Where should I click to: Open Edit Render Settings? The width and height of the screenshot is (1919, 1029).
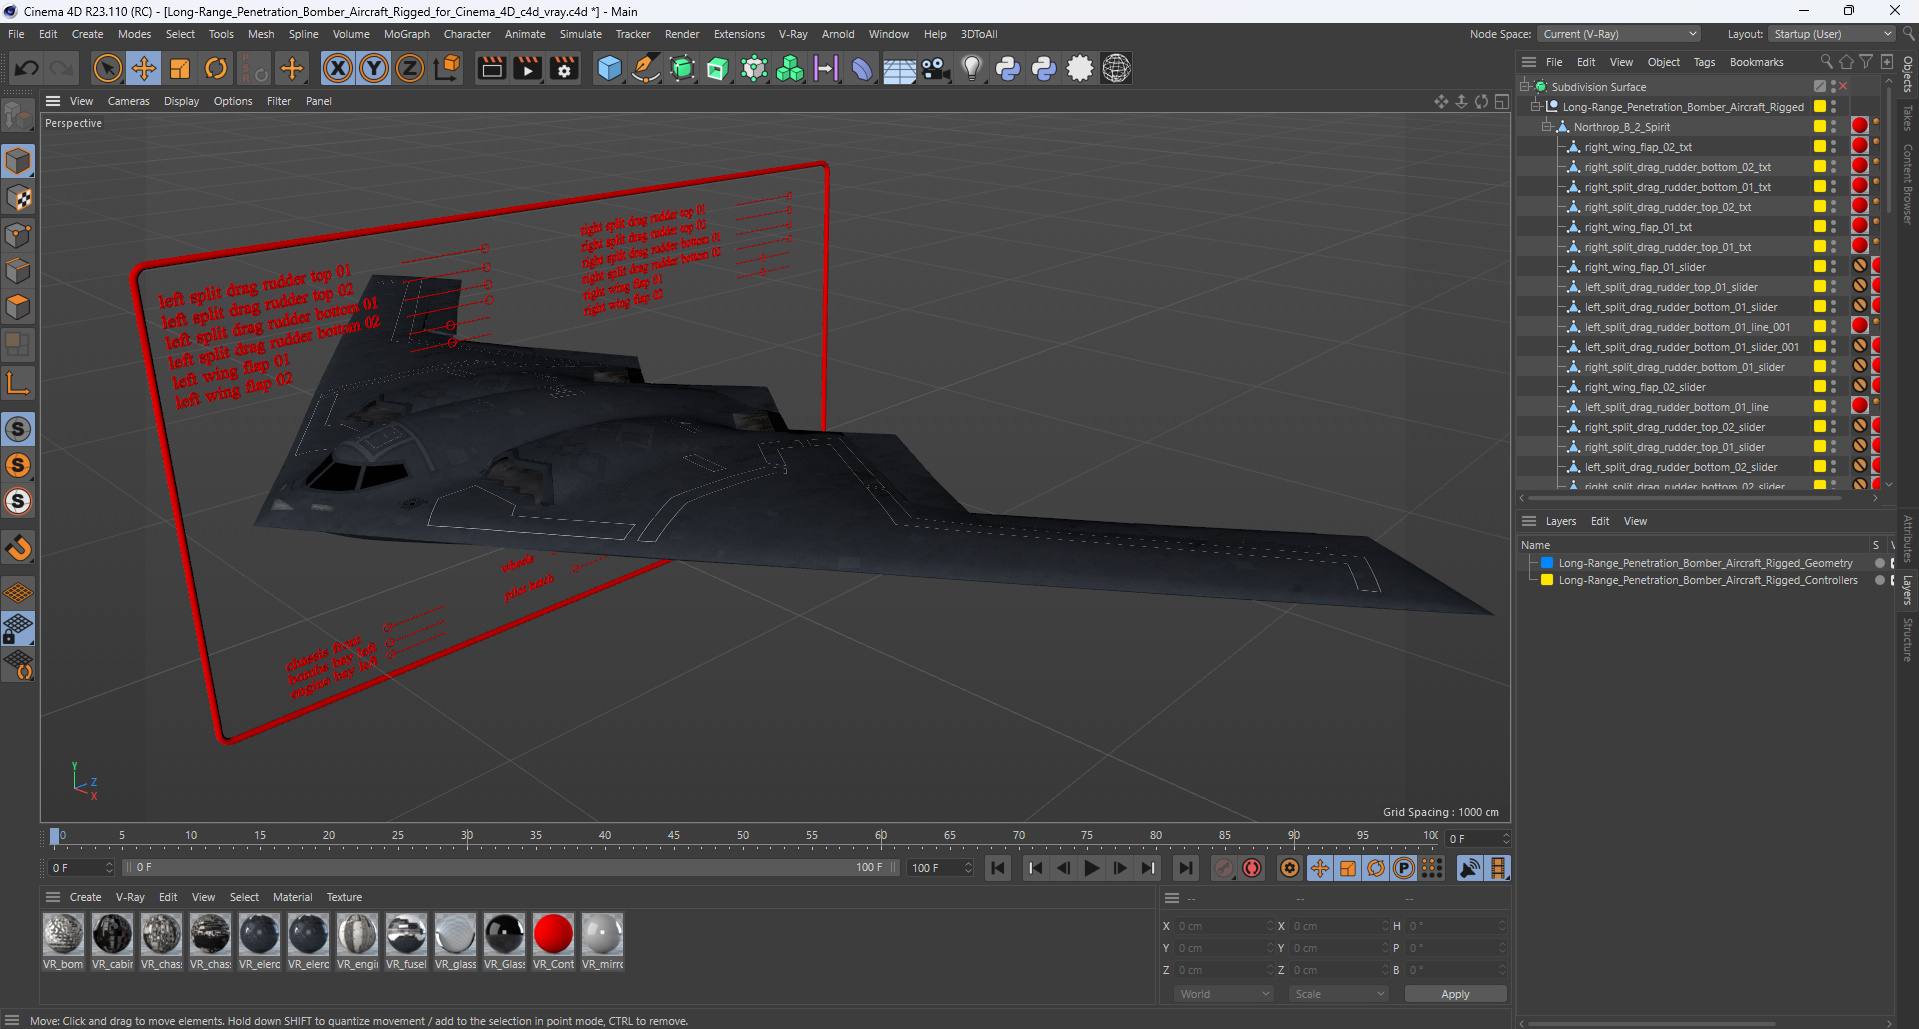[x=565, y=68]
